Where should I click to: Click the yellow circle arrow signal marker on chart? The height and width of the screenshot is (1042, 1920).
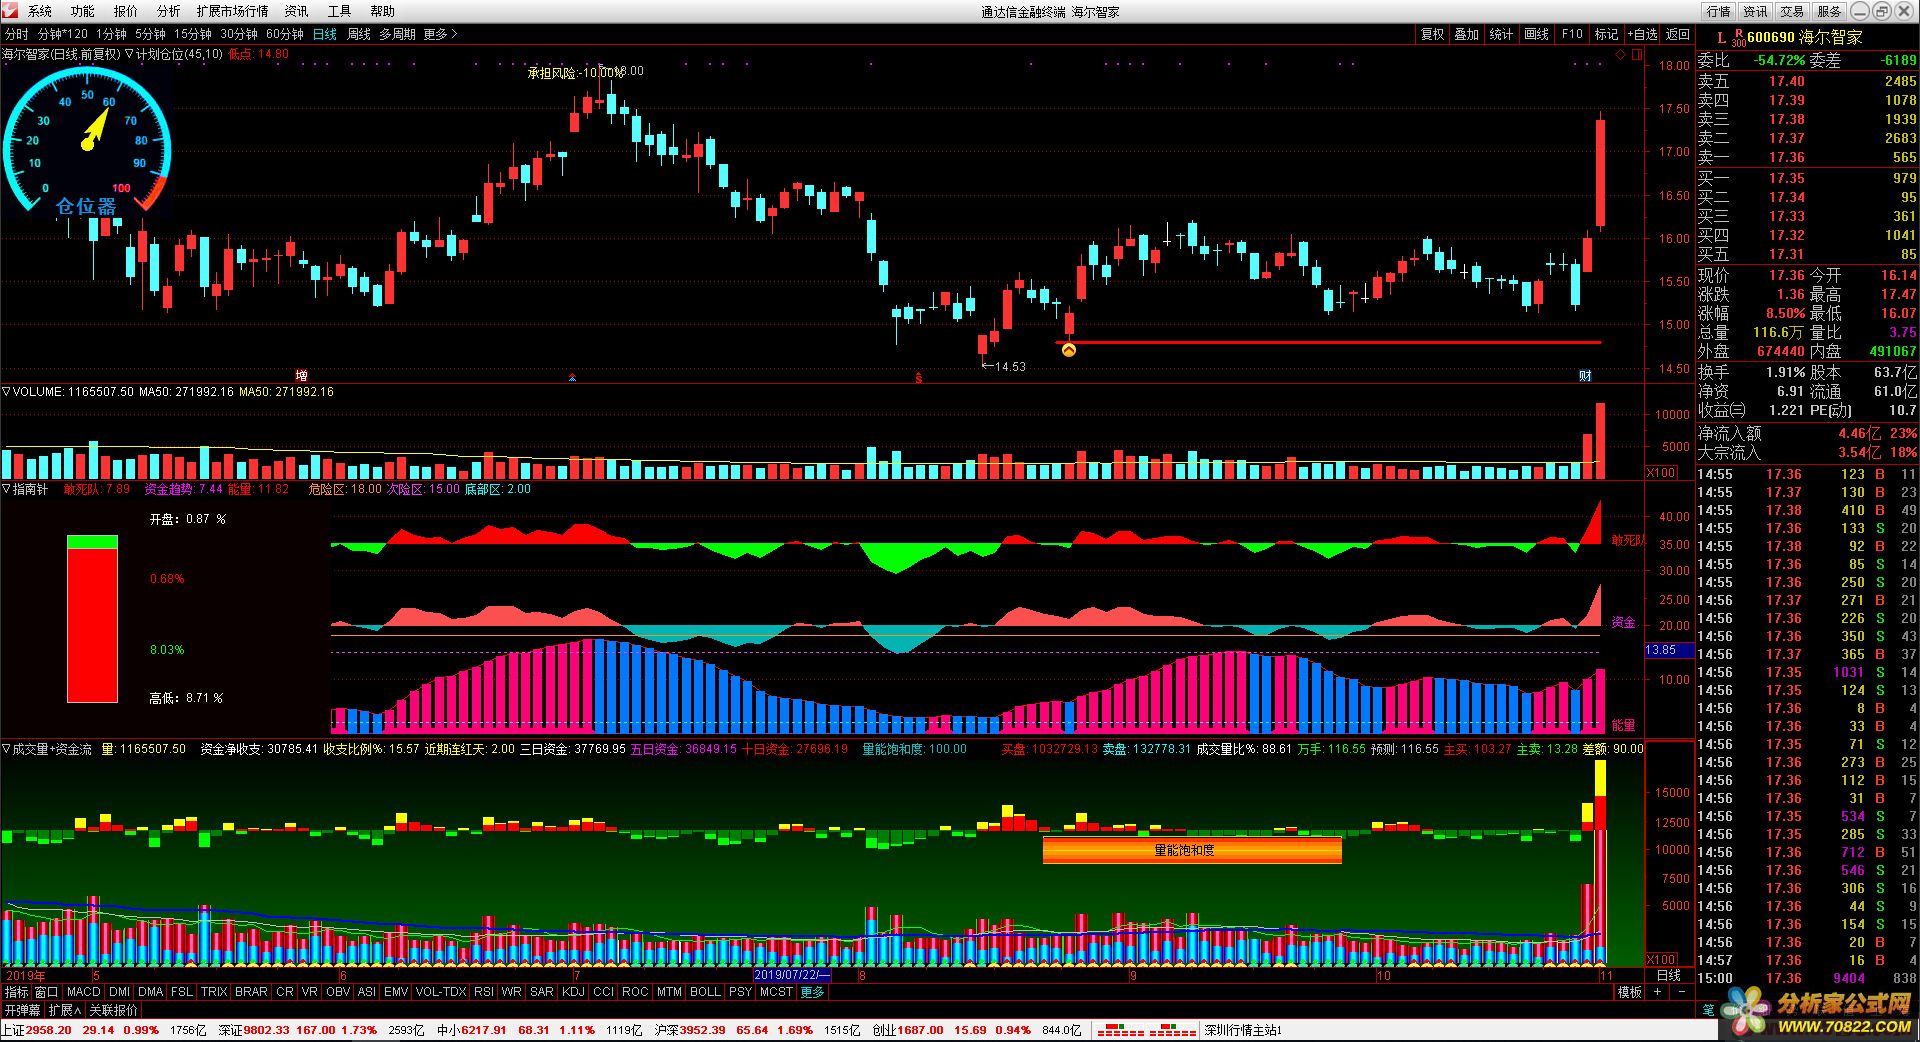(1068, 350)
